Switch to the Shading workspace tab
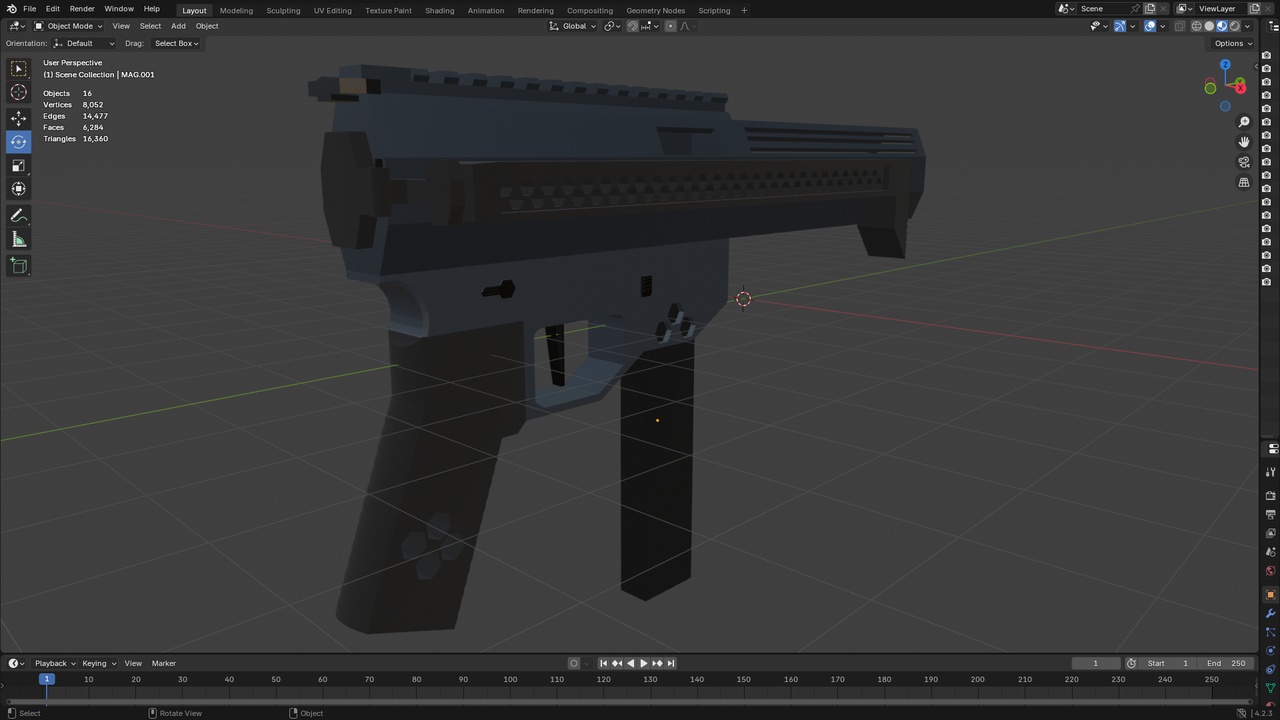 439,10
